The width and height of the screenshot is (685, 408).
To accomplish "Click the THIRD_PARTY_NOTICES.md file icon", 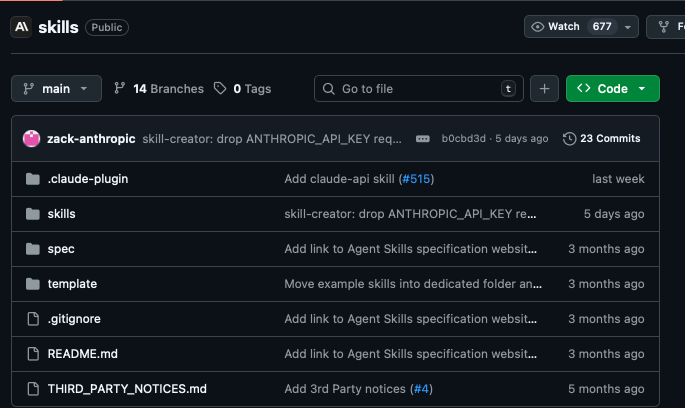I will click(33, 389).
